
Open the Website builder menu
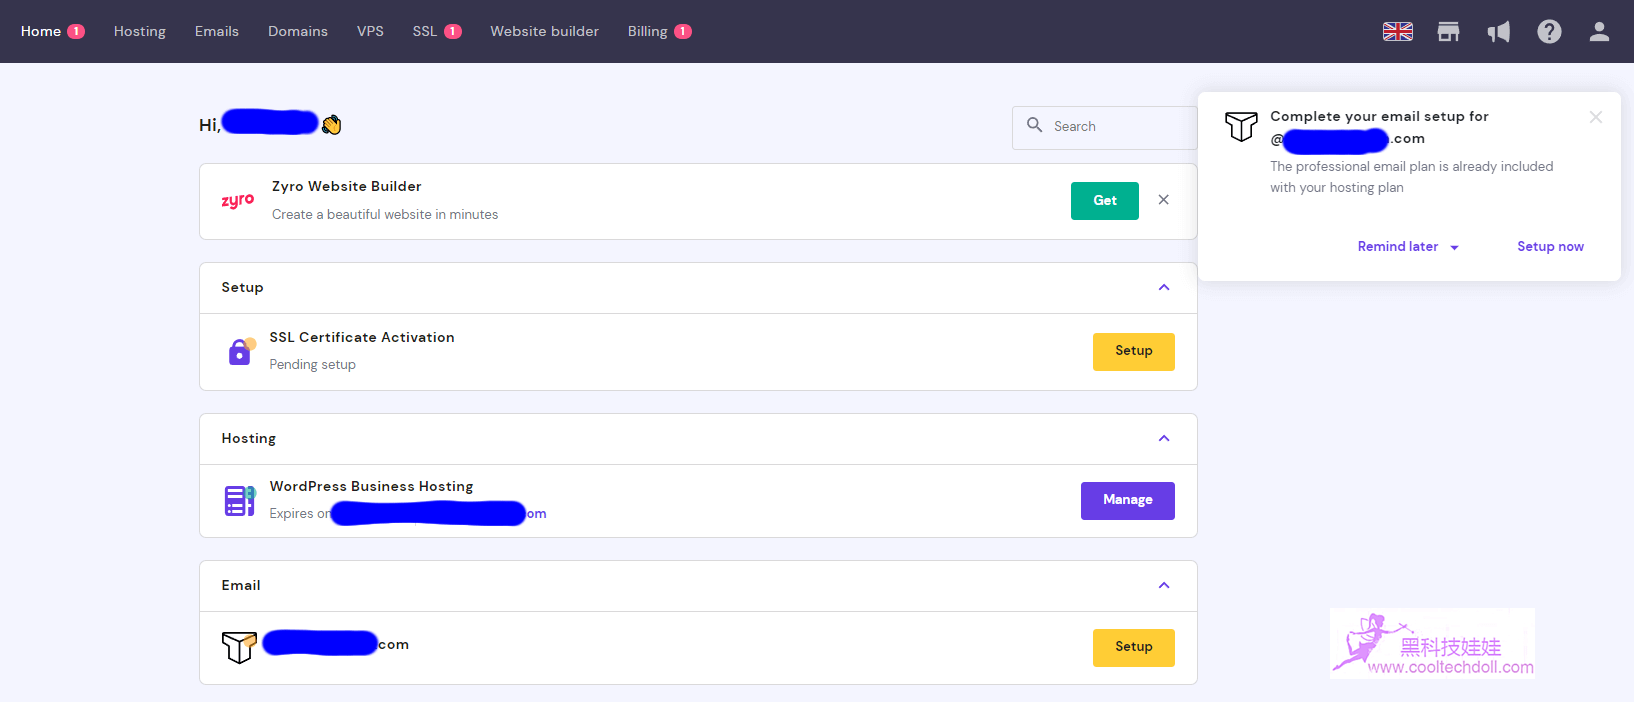[x=545, y=31]
